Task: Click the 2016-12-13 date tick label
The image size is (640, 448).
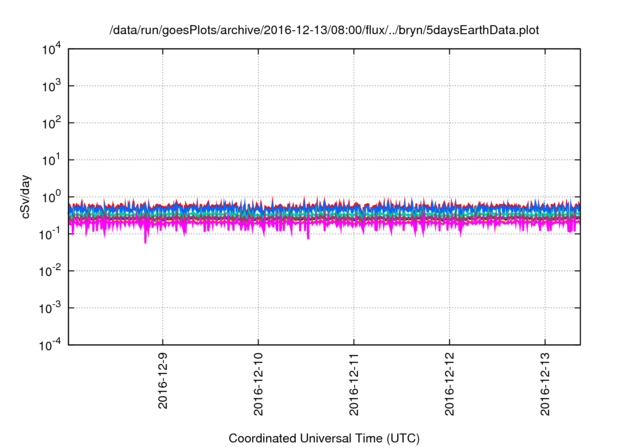Action: 545,384
